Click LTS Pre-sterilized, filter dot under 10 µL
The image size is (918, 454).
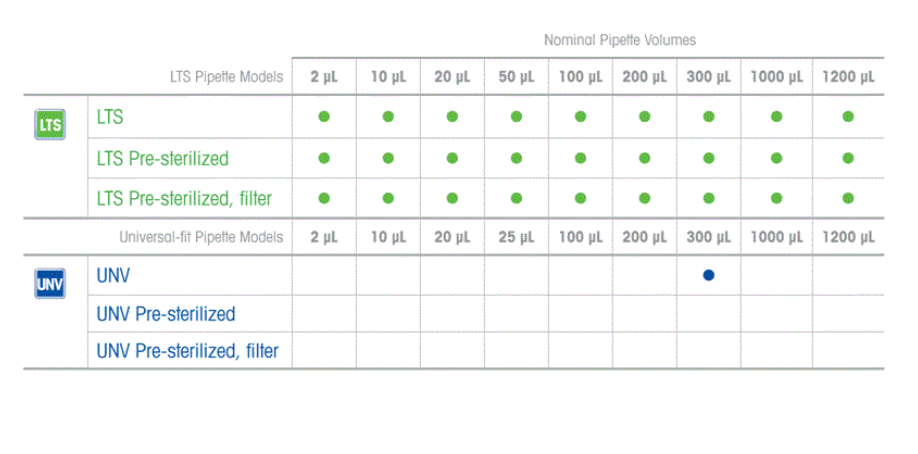click(x=388, y=199)
